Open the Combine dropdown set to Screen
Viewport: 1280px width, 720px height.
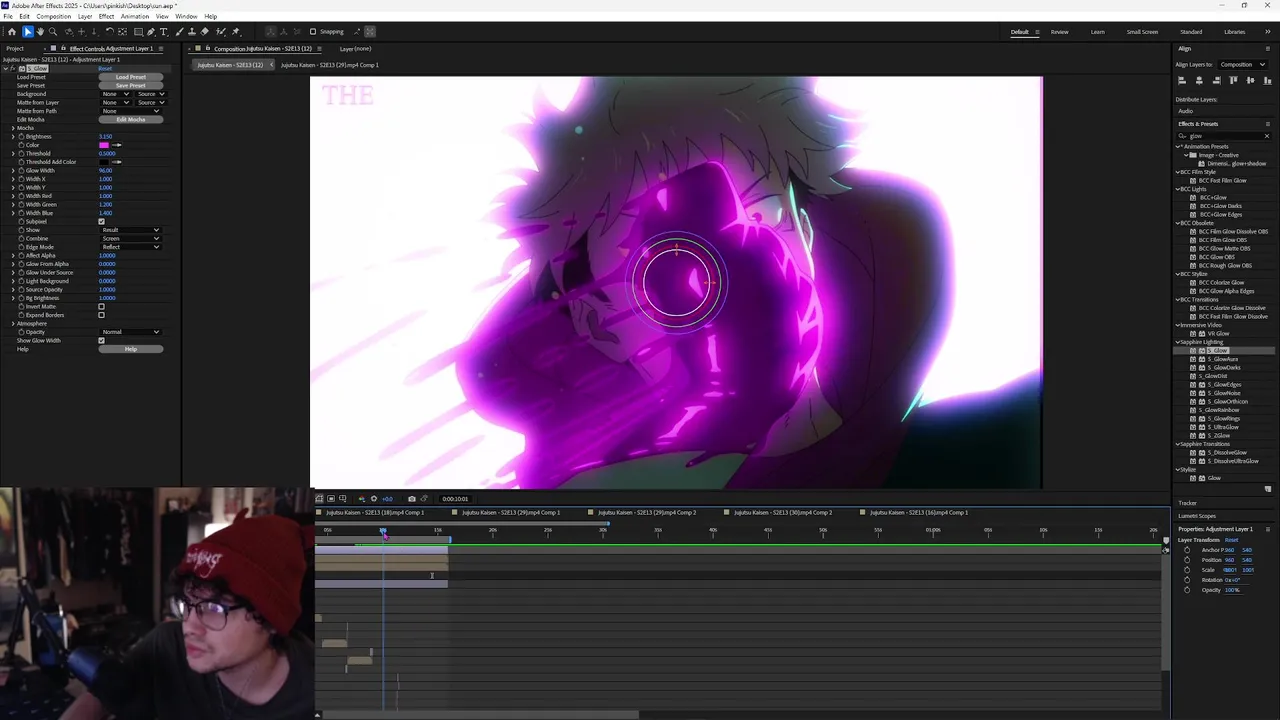coord(131,239)
